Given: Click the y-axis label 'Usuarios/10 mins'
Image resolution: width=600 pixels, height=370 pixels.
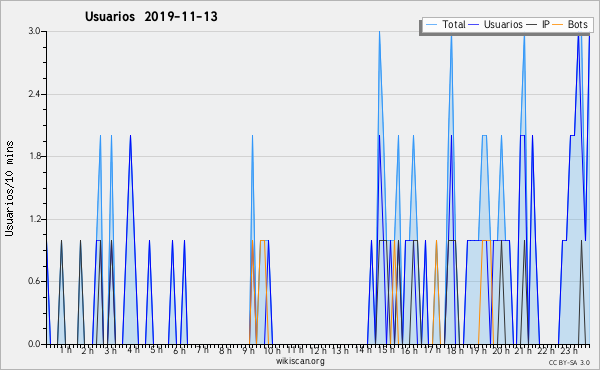Looking at the screenshot, I should click(9, 188).
